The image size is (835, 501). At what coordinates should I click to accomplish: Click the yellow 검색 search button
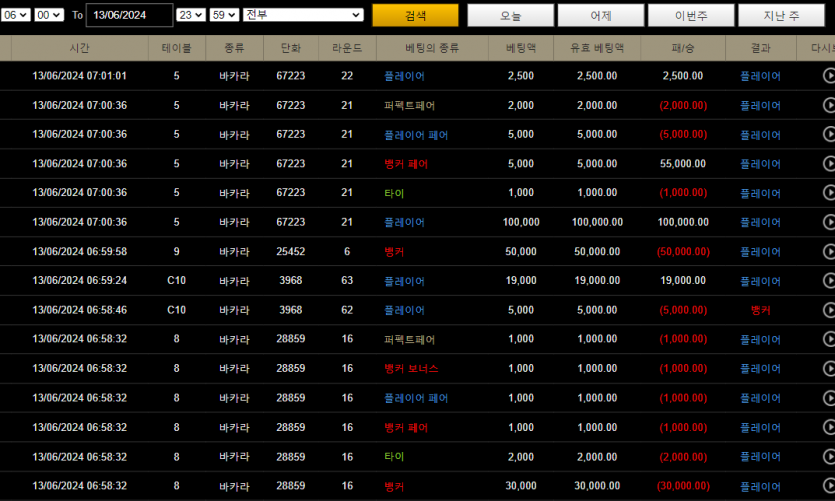[x=415, y=15]
